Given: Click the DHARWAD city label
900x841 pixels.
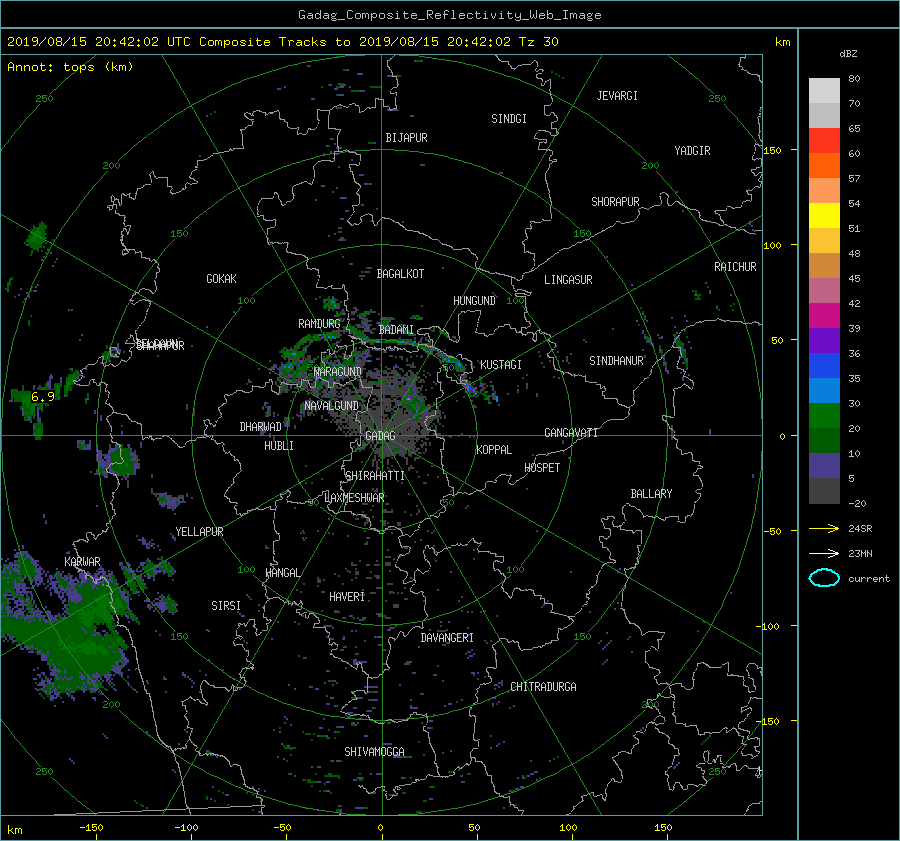Looking at the screenshot, I should tap(260, 427).
